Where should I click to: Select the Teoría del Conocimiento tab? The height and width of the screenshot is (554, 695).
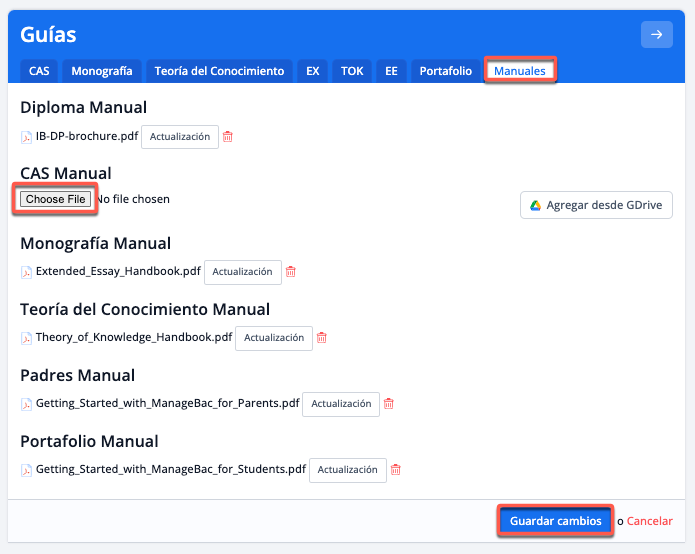click(x=219, y=71)
